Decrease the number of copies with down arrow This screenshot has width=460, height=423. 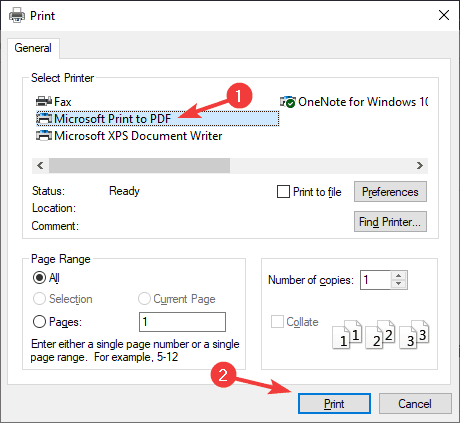(x=399, y=284)
